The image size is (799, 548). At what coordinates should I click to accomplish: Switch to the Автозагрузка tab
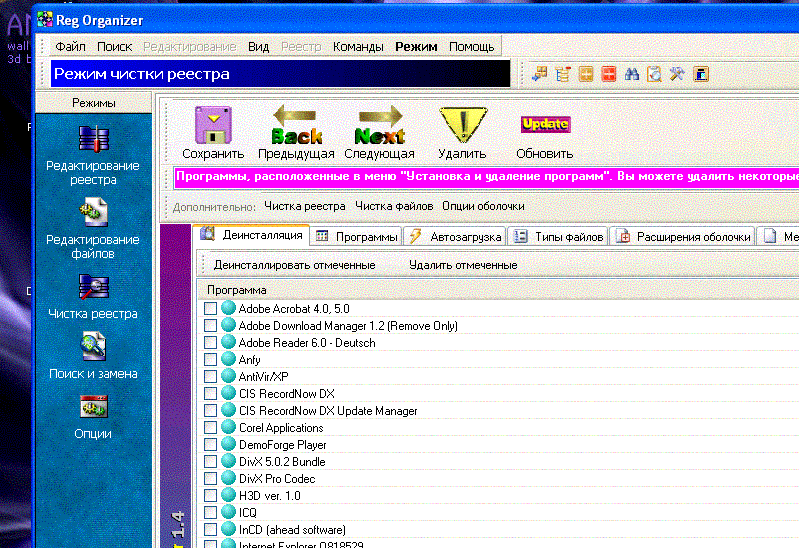(x=455, y=237)
